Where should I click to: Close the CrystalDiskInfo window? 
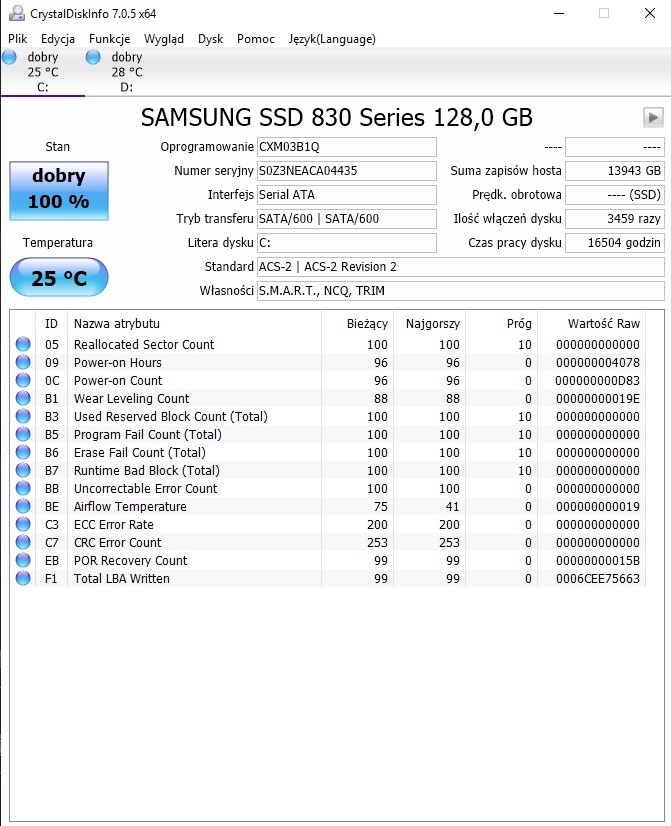tap(650, 13)
